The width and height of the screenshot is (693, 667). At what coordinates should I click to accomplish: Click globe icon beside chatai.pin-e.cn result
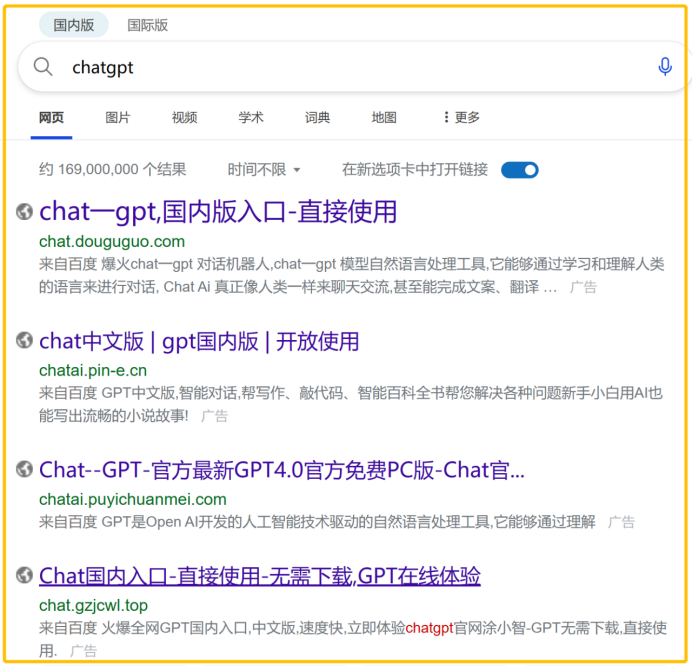pyautogui.click(x=24, y=341)
